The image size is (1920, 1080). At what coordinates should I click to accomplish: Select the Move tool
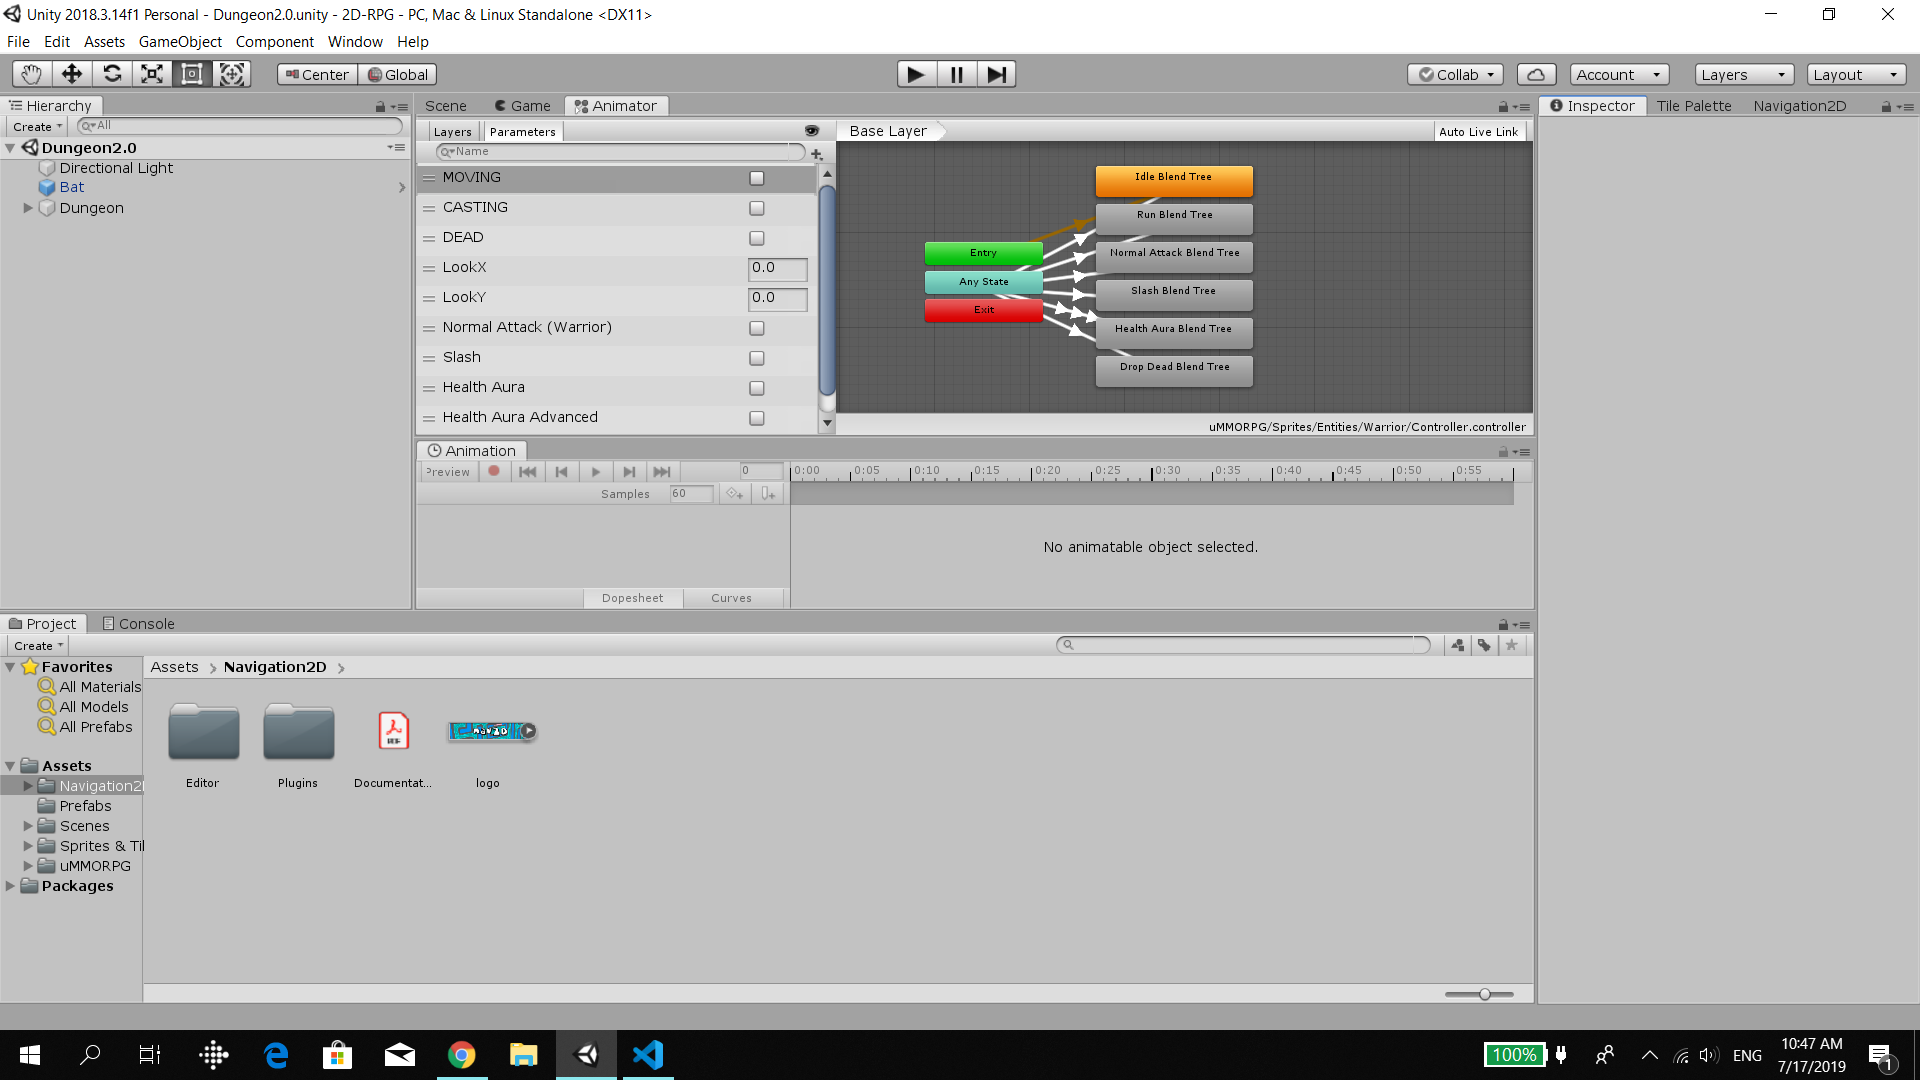[x=71, y=73]
